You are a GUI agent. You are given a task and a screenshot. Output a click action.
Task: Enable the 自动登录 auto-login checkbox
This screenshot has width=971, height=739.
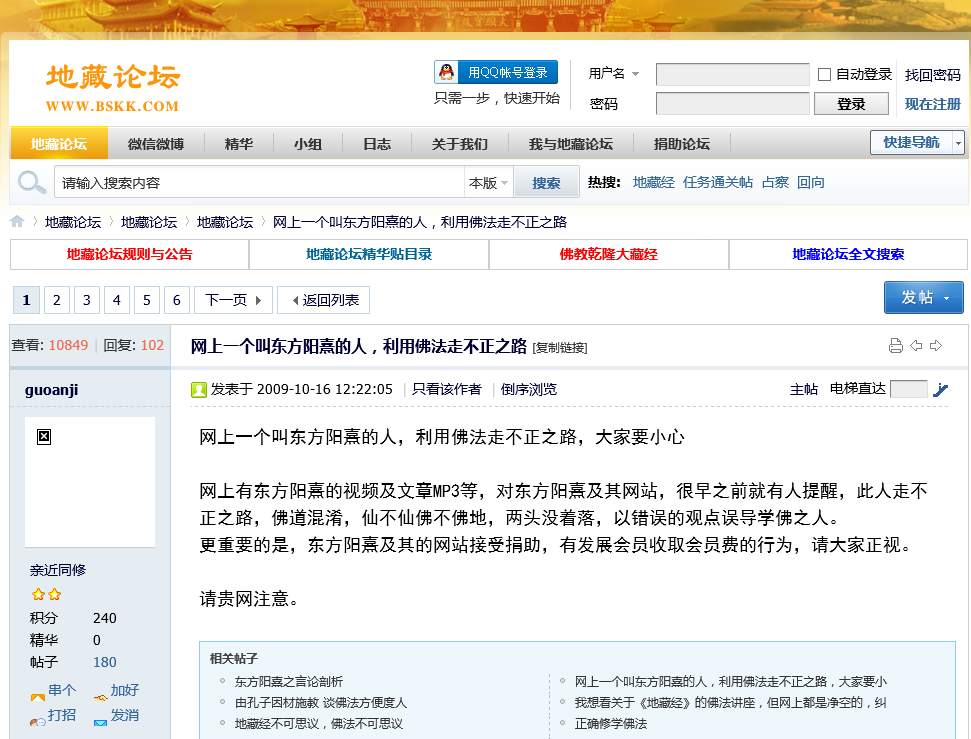point(825,74)
